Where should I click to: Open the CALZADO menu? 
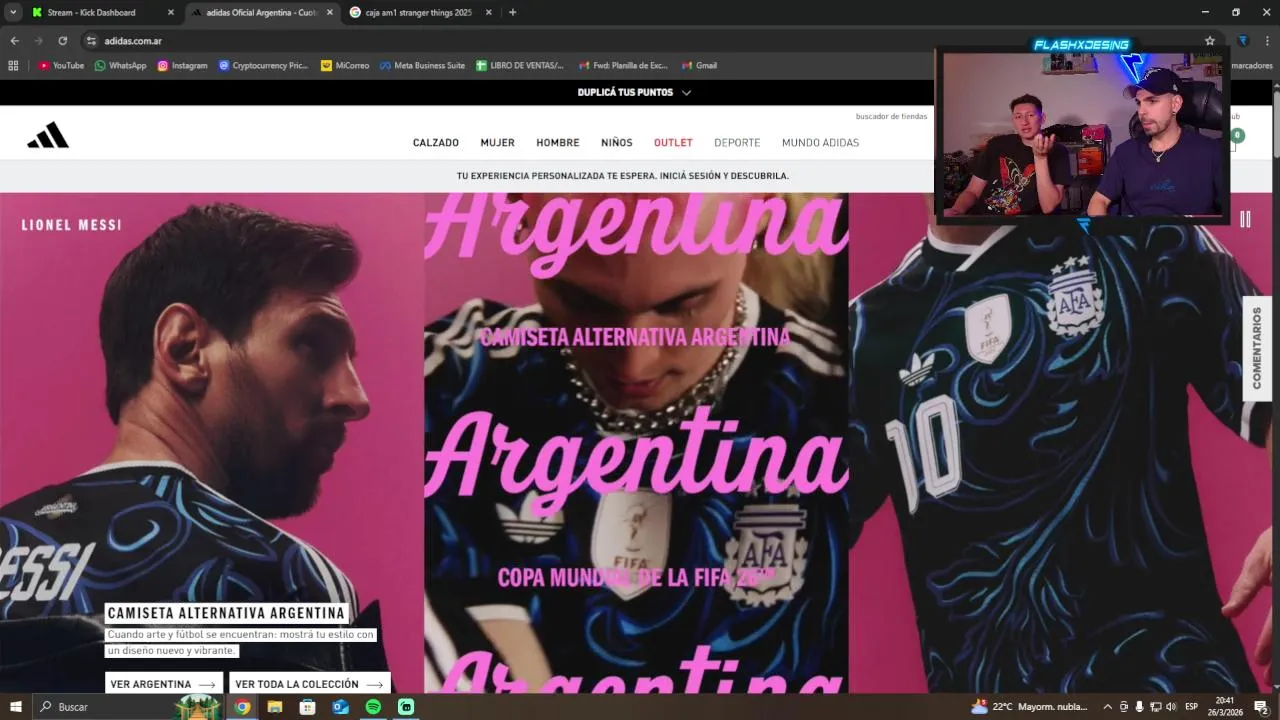tap(436, 143)
